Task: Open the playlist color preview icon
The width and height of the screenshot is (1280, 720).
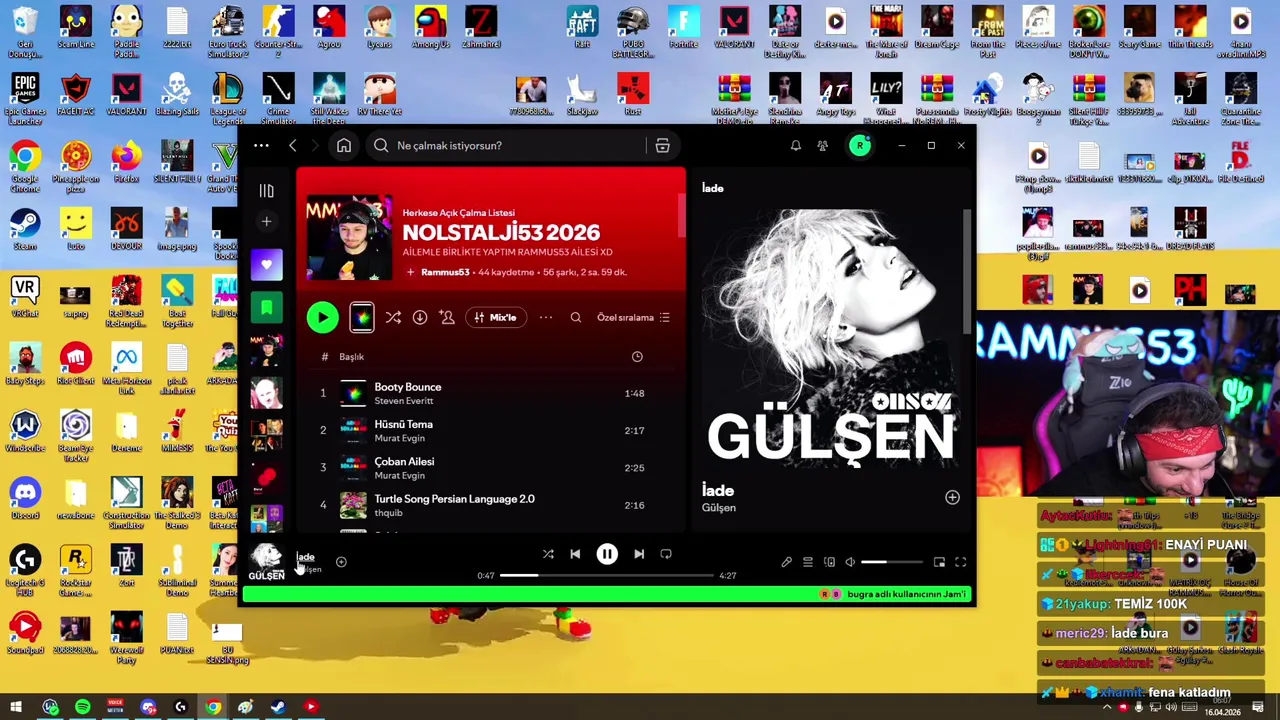Action: (x=362, y=318)
